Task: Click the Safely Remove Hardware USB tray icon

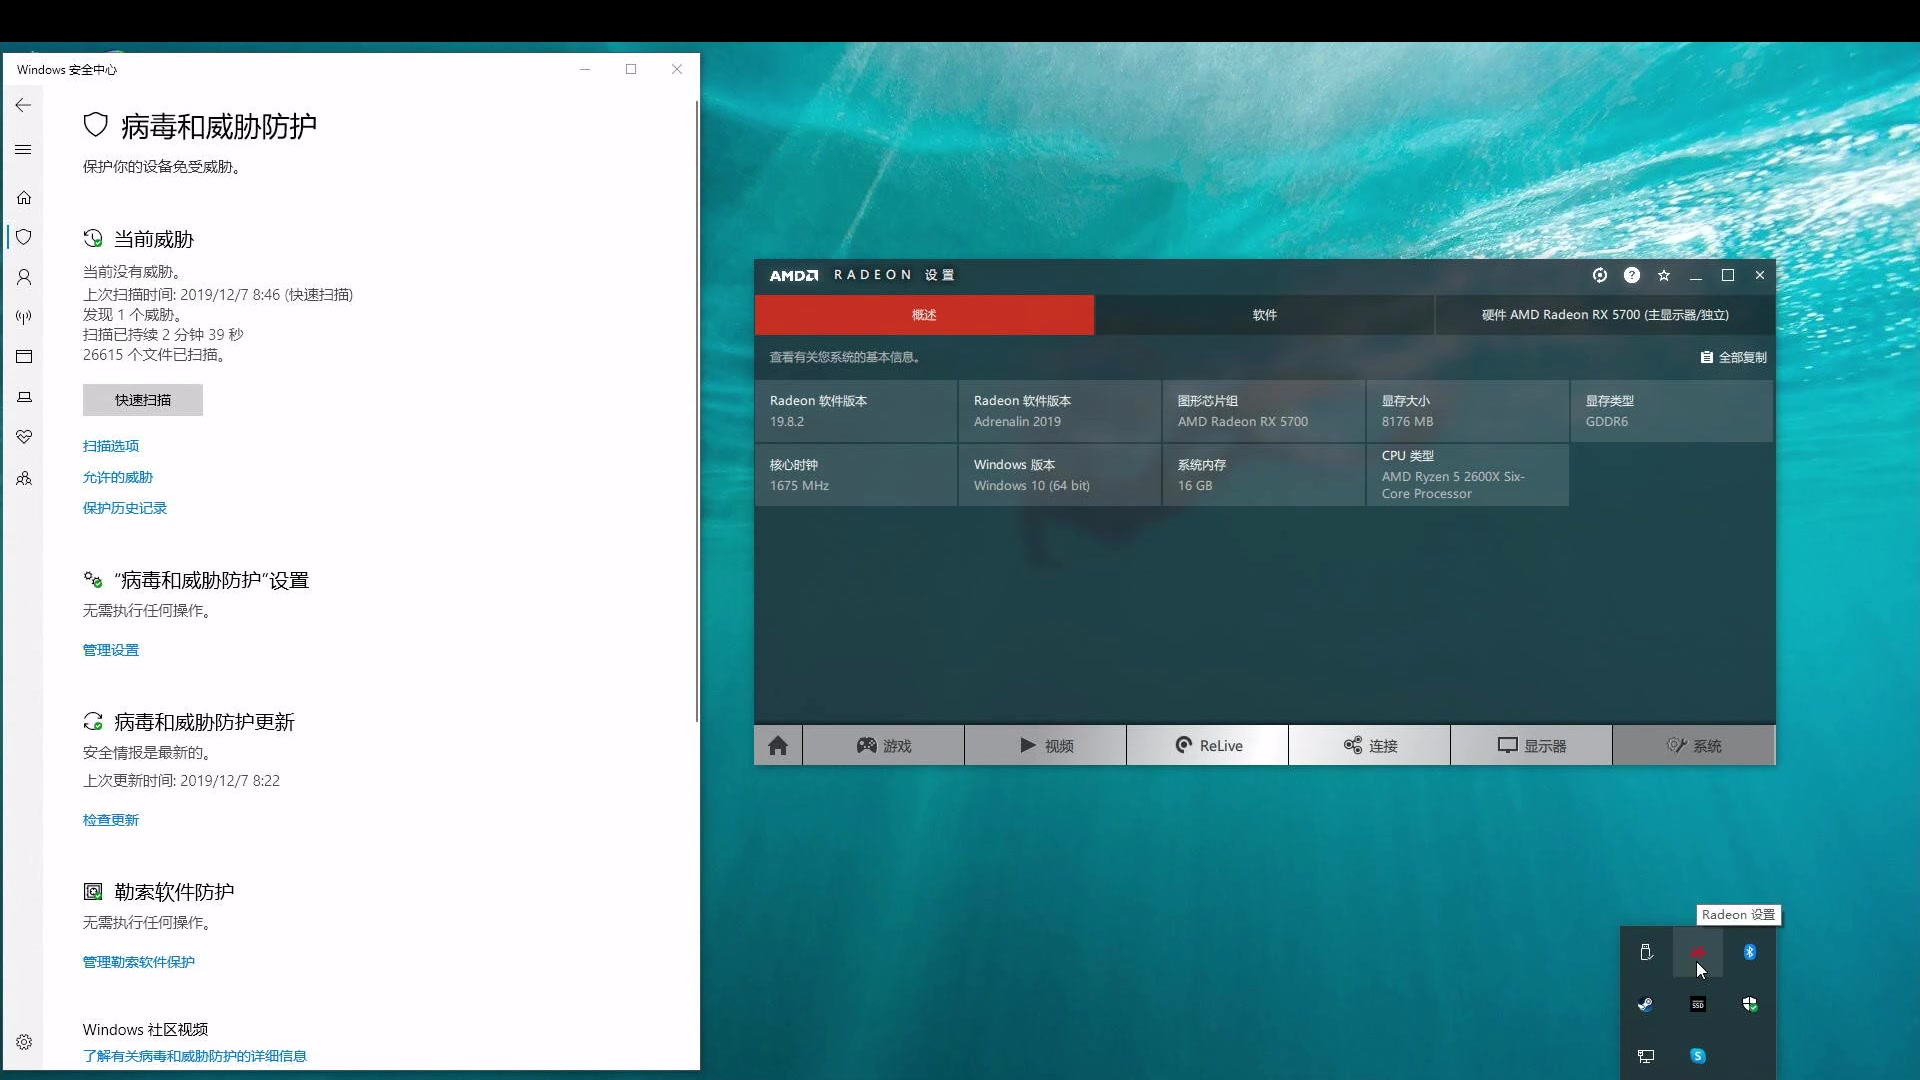Action: click(x=1646, y=952)
